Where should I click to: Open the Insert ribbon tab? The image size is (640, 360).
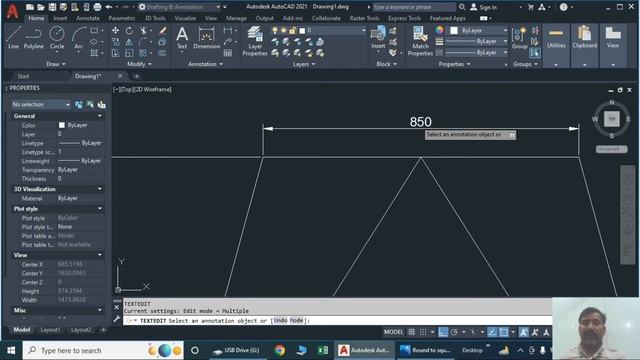(x=60, y=18)
